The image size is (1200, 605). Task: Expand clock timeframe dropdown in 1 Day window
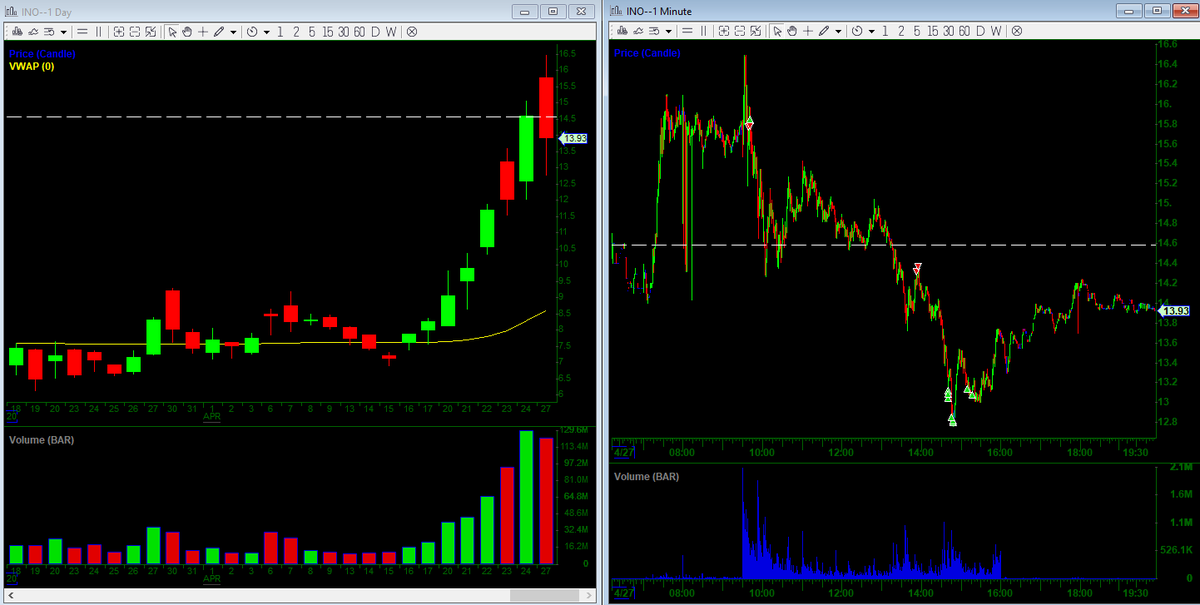tap(267, 31)
